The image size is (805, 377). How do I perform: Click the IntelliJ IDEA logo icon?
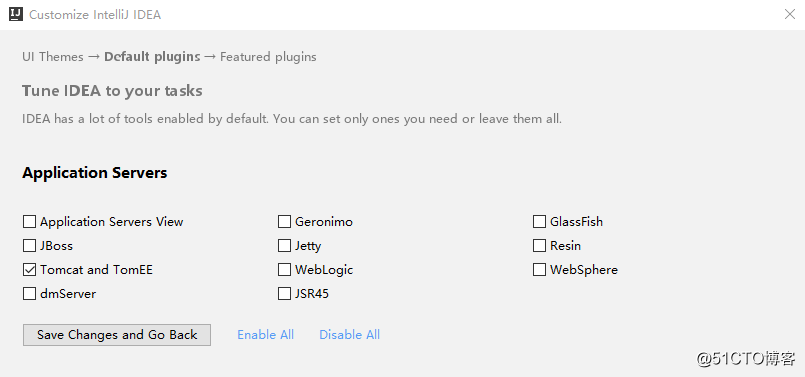(x=16, y=14)
